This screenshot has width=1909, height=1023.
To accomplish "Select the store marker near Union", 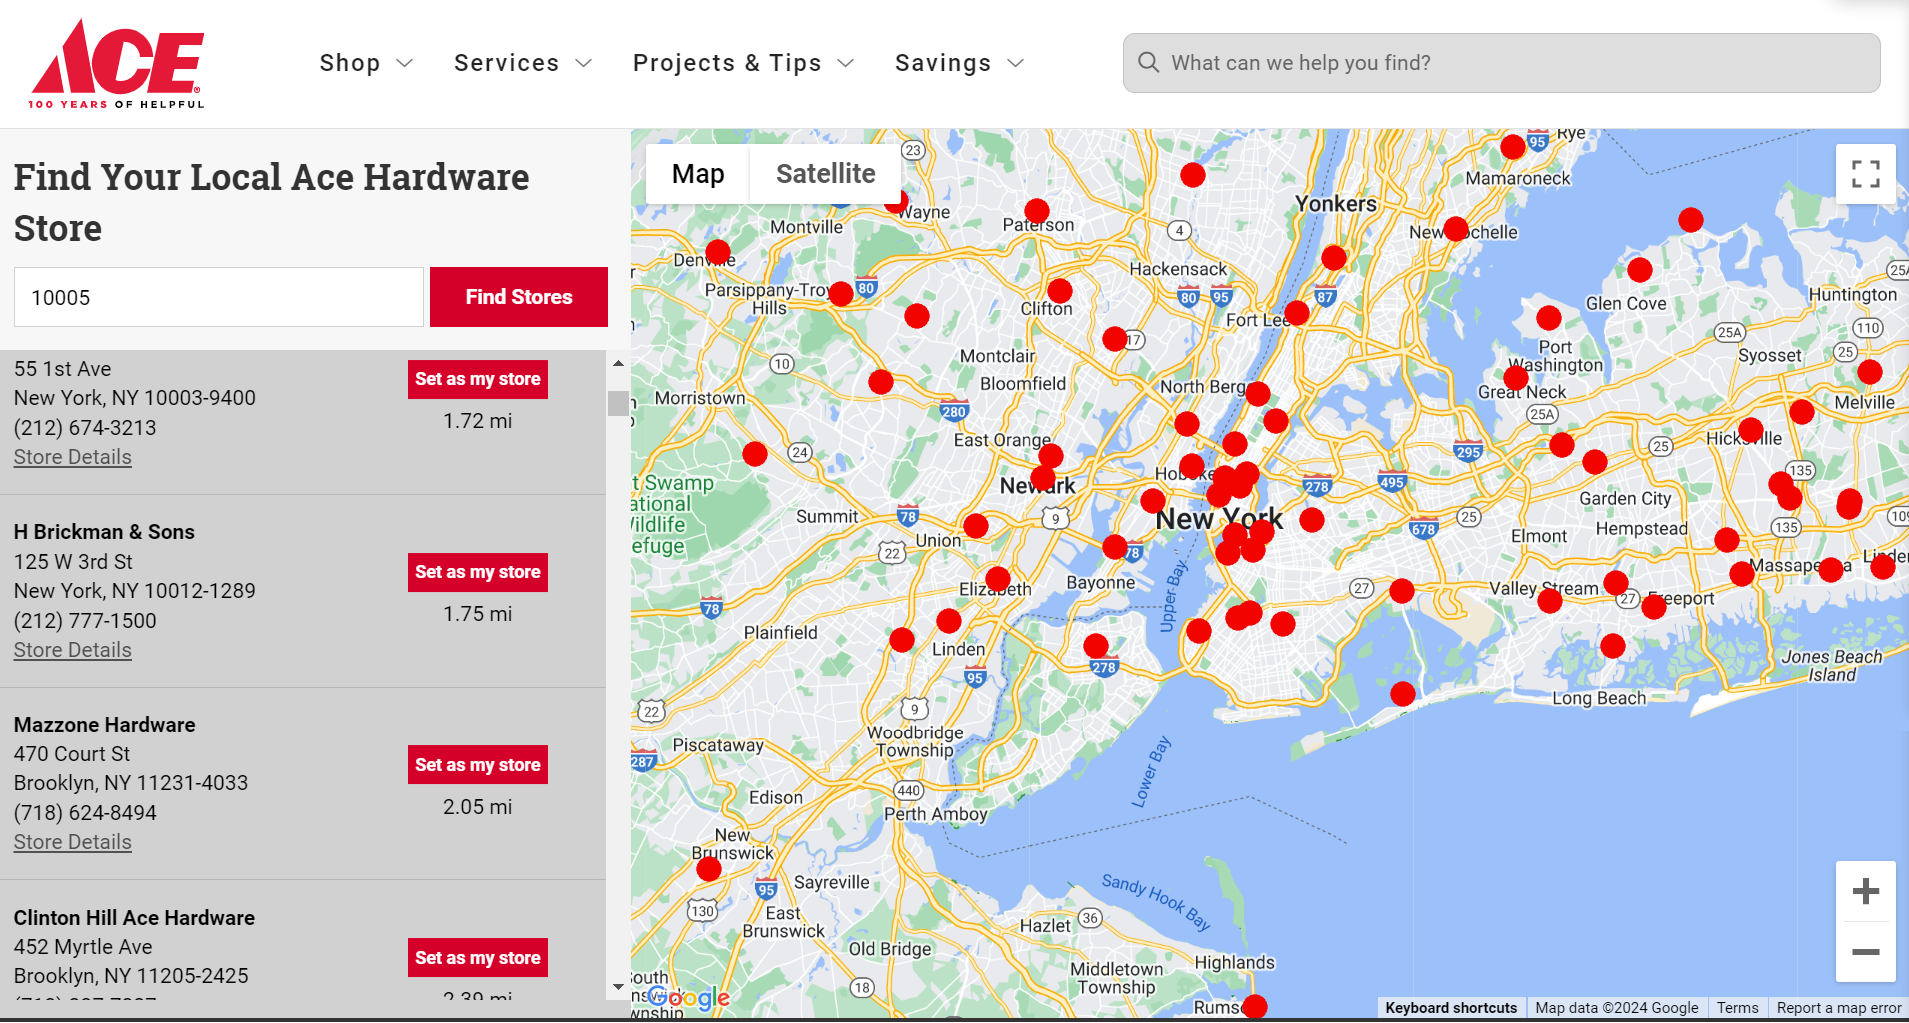I will coord(976,526).
